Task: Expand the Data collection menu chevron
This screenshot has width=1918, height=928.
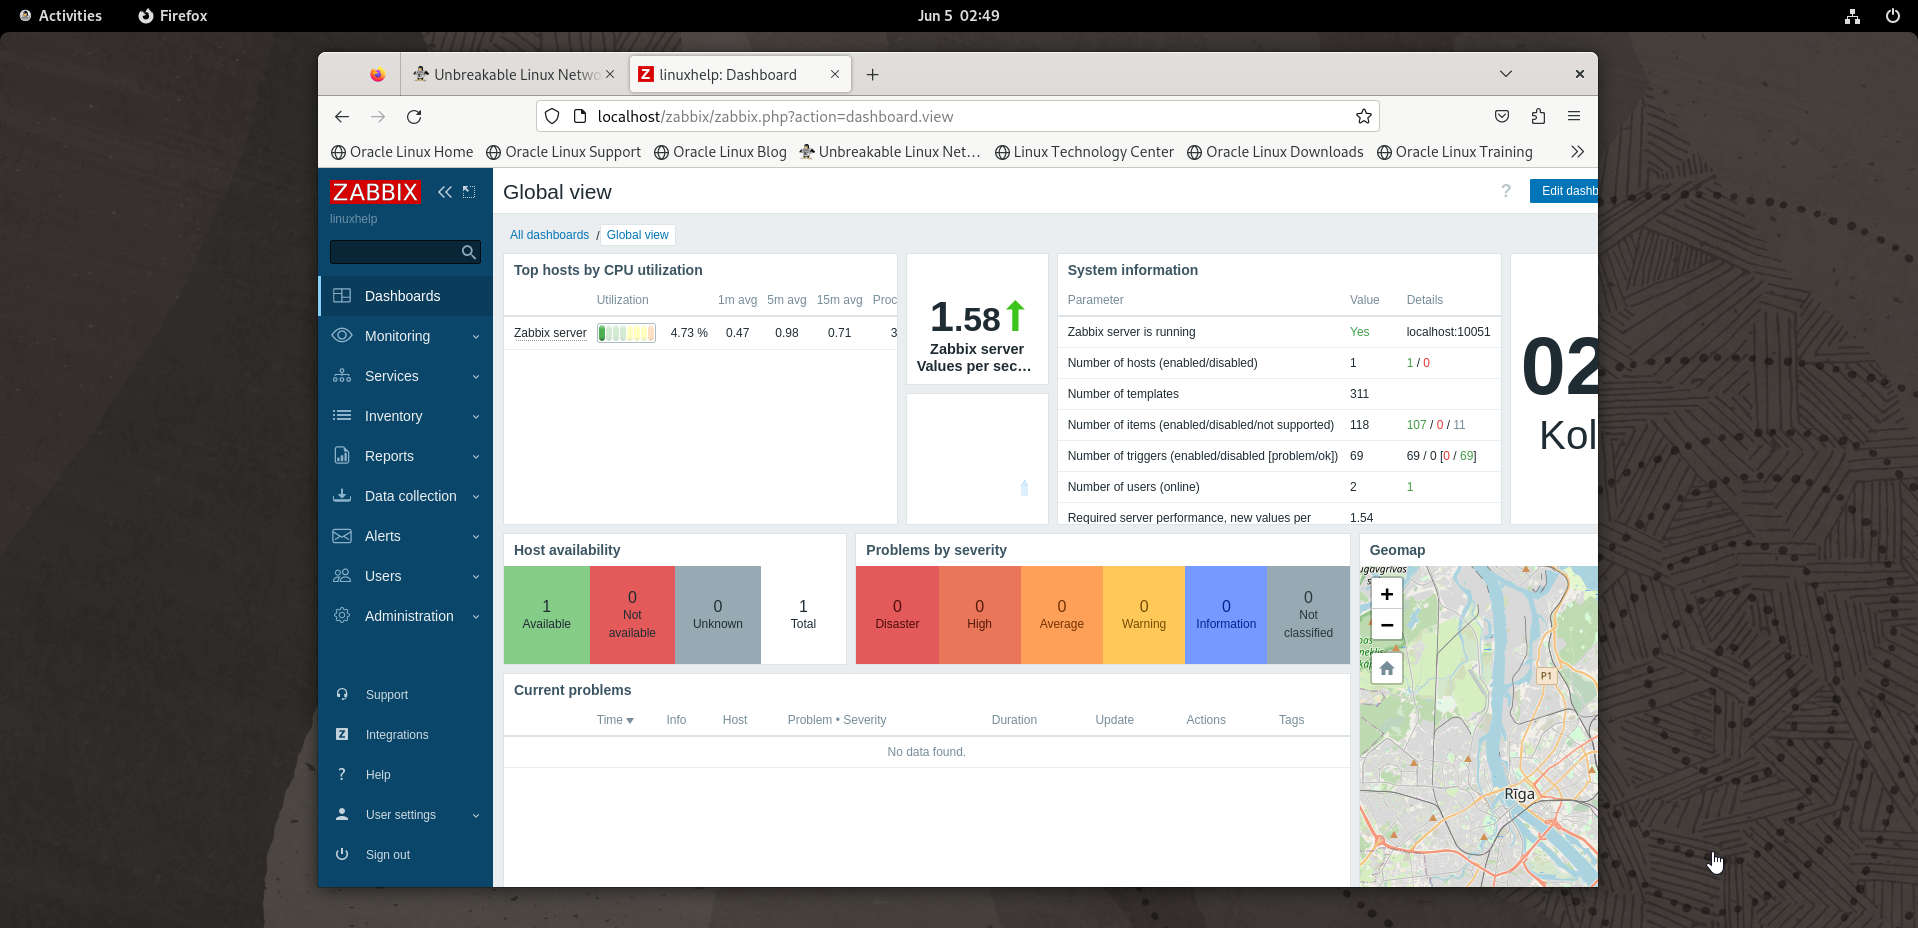Action: point(476,497)
